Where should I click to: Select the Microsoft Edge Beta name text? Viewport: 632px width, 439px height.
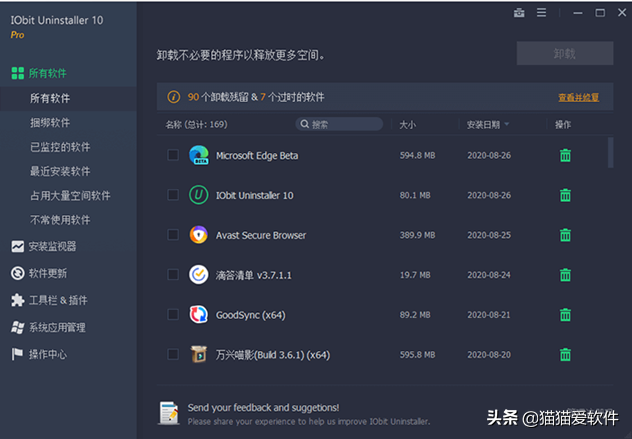(257, 156)
